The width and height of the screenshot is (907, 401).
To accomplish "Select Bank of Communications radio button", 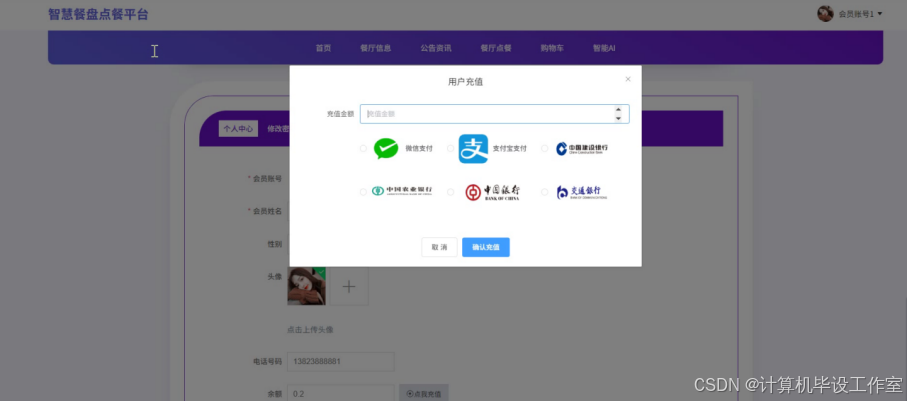I will 544,192.
